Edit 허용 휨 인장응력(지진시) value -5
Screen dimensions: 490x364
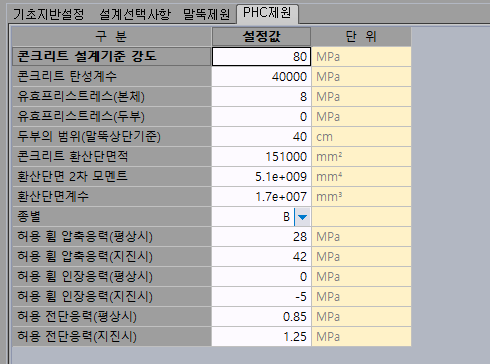(x=261, y=297)
